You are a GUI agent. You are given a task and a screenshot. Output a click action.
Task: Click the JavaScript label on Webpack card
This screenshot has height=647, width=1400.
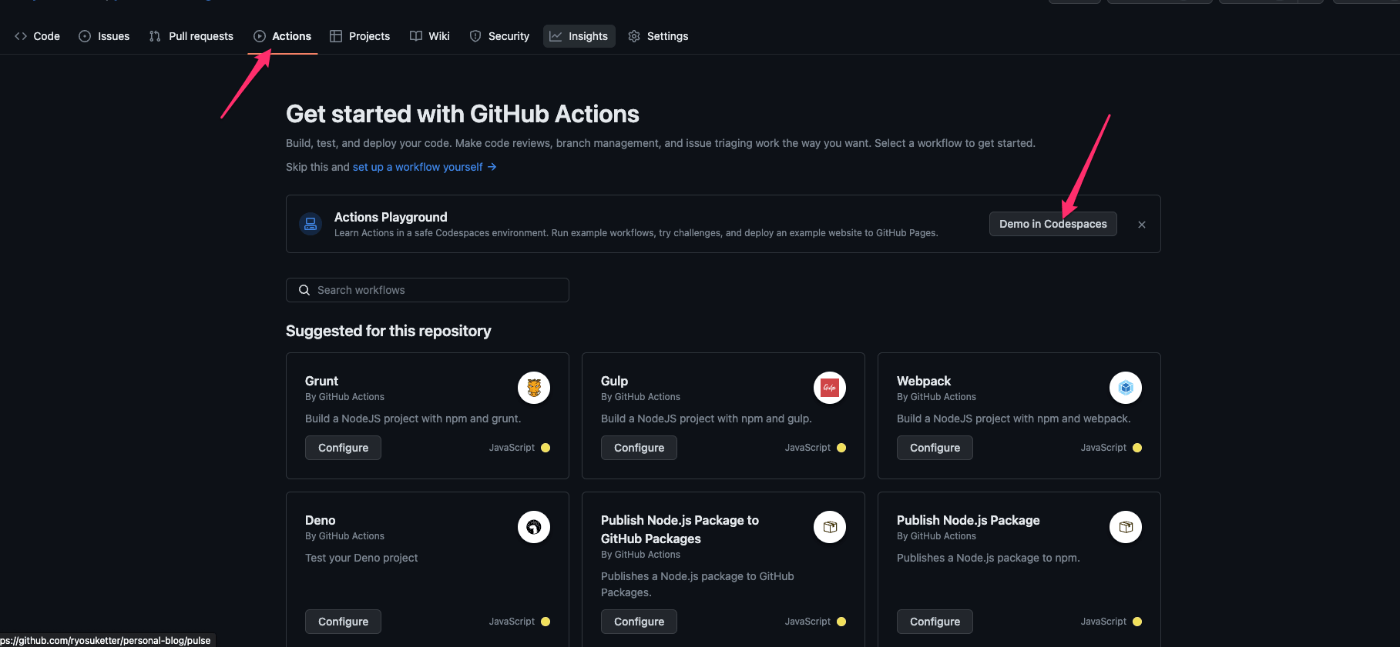(x=1104, y=448)
